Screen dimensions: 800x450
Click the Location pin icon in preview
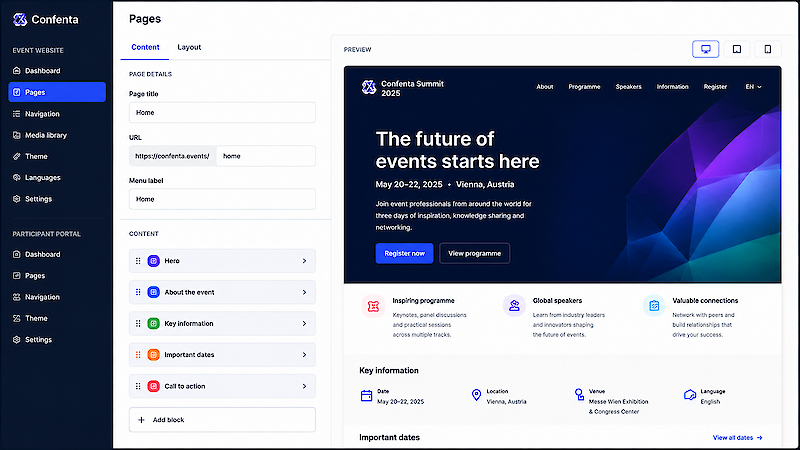(x=477, y=395)
